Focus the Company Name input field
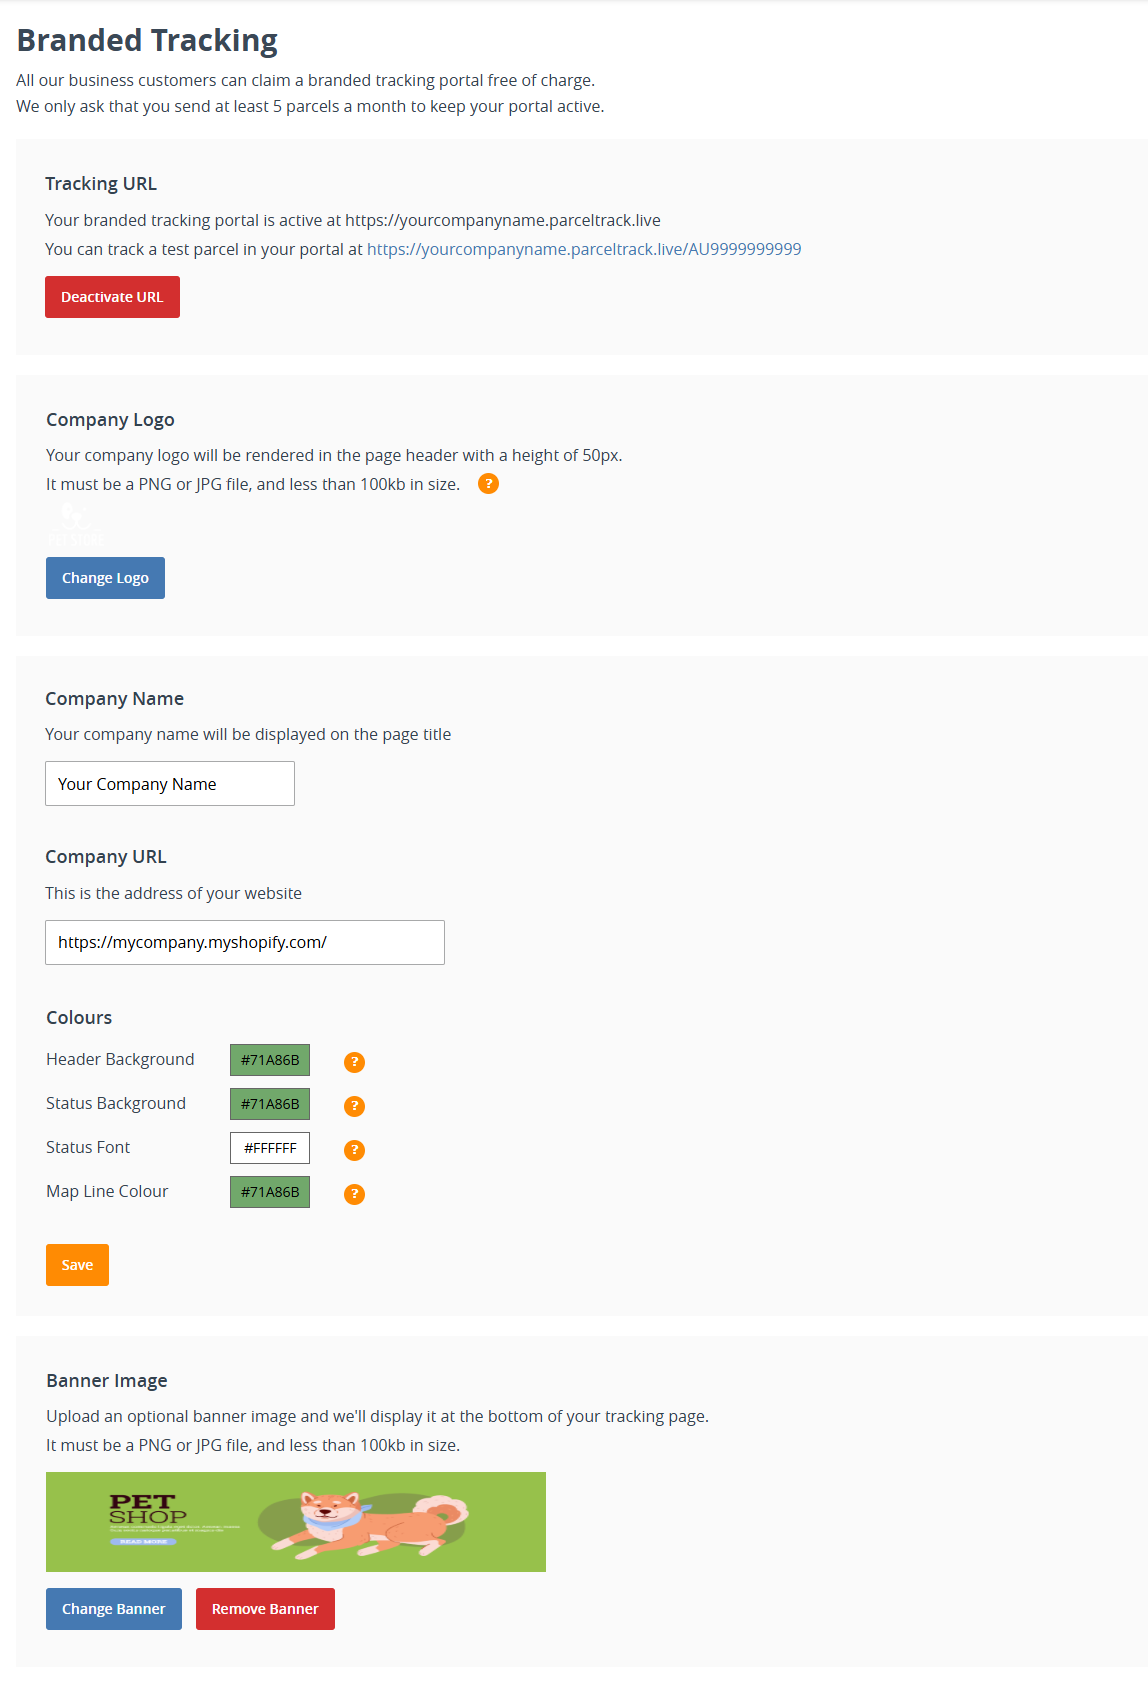Screen dimensions: 1148x1687 click(x=170, y=784)
